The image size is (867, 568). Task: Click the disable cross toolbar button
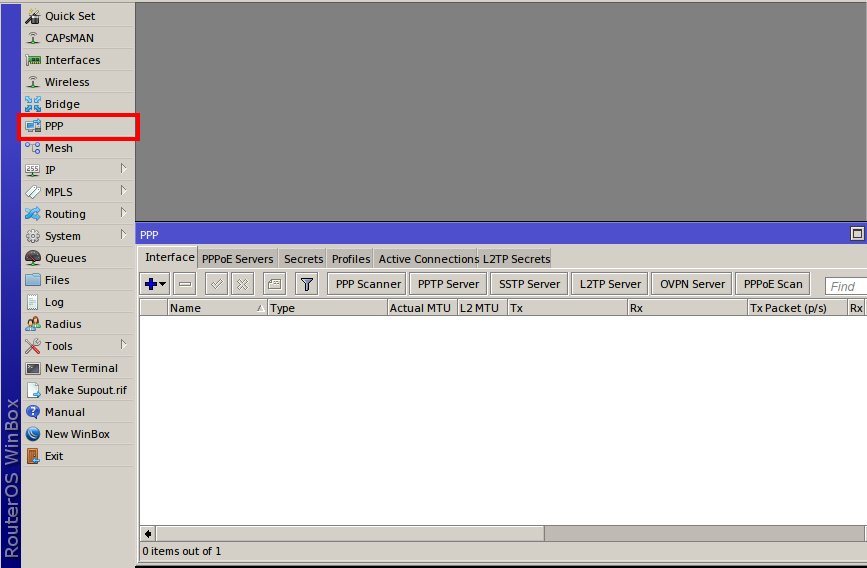pyautogui.click(x=242, y=284)
